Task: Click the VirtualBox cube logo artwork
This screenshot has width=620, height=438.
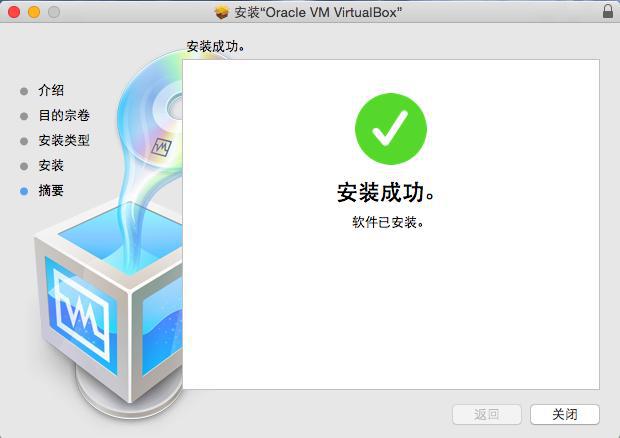Action: 109,304
